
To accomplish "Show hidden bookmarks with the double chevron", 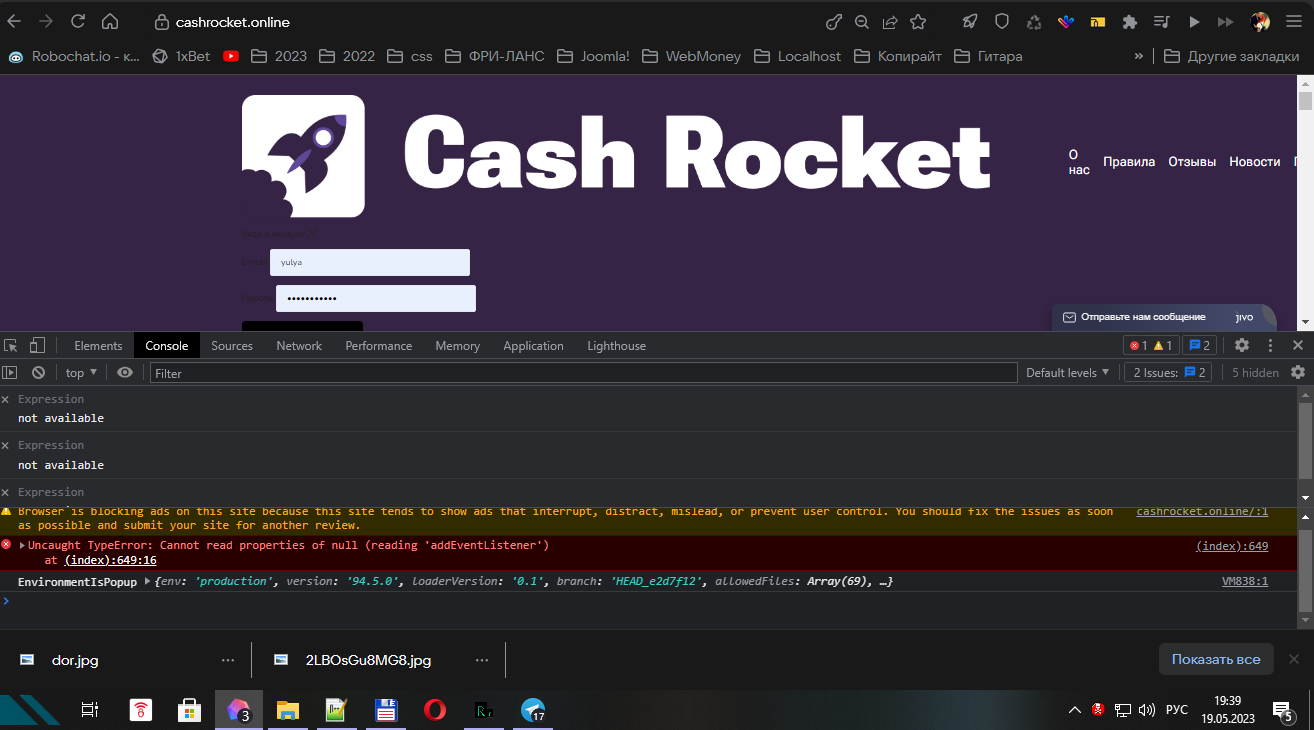I will (1138, 56).
